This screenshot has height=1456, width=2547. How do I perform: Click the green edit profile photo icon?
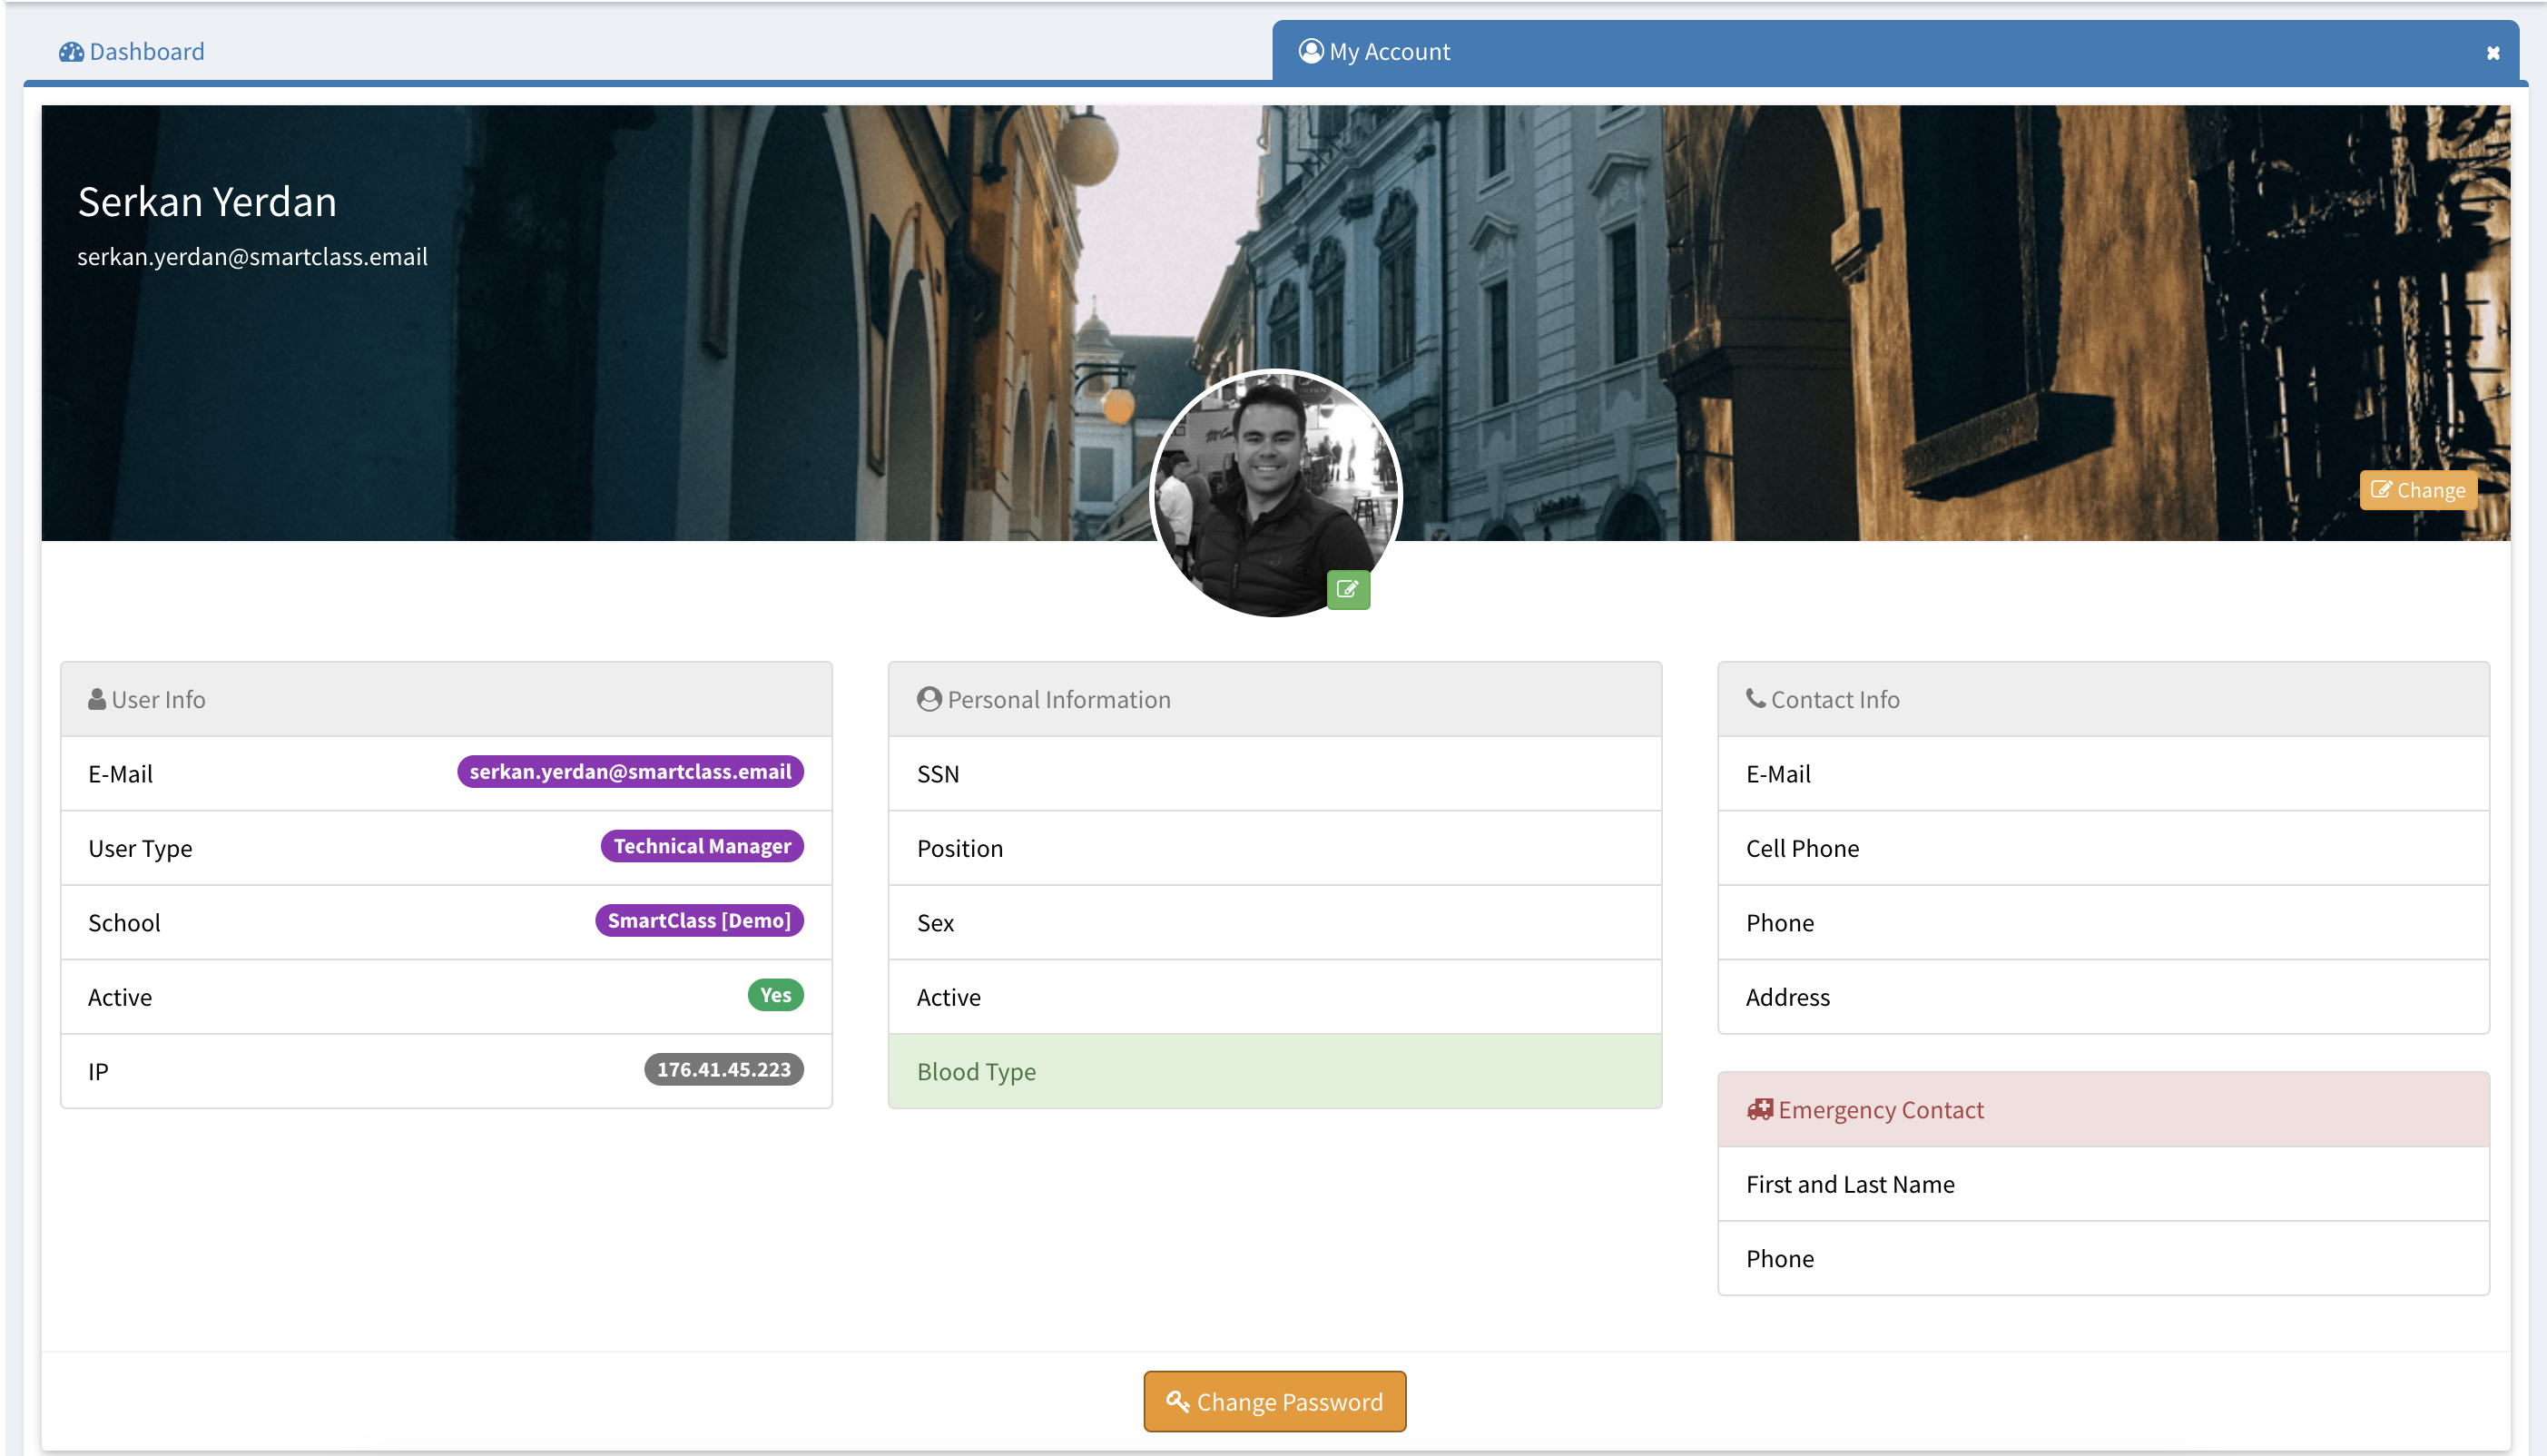click(x=1347, y=589)
